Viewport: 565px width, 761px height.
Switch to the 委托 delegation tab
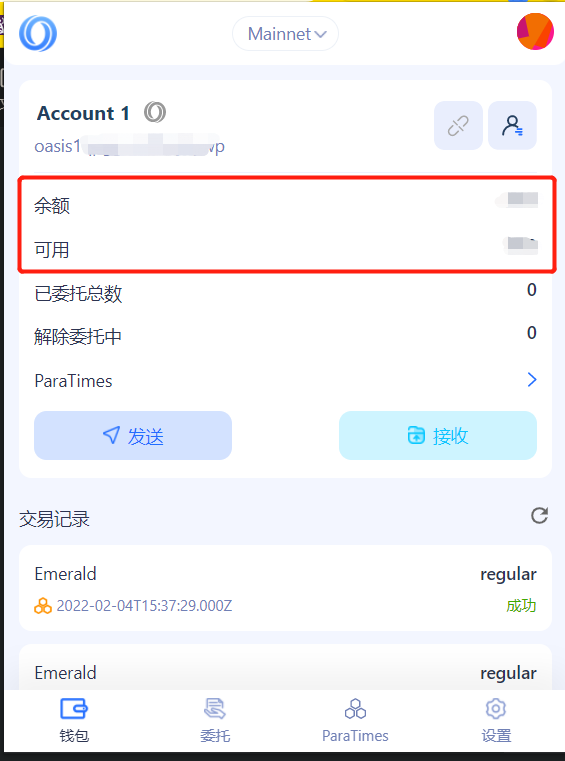tap(215, 720)
